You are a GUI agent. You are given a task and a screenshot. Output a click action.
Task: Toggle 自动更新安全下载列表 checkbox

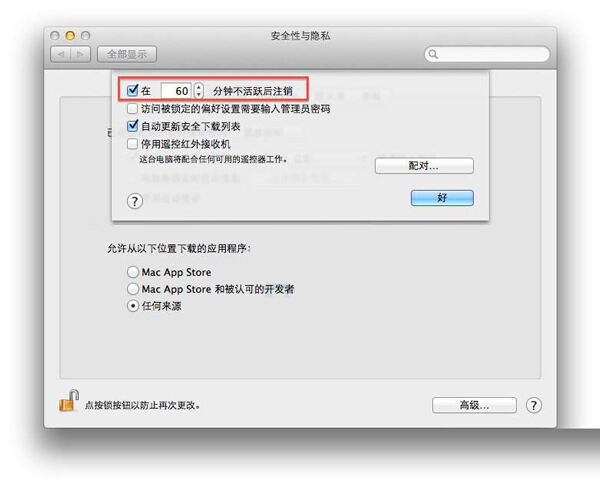[132, 126]
